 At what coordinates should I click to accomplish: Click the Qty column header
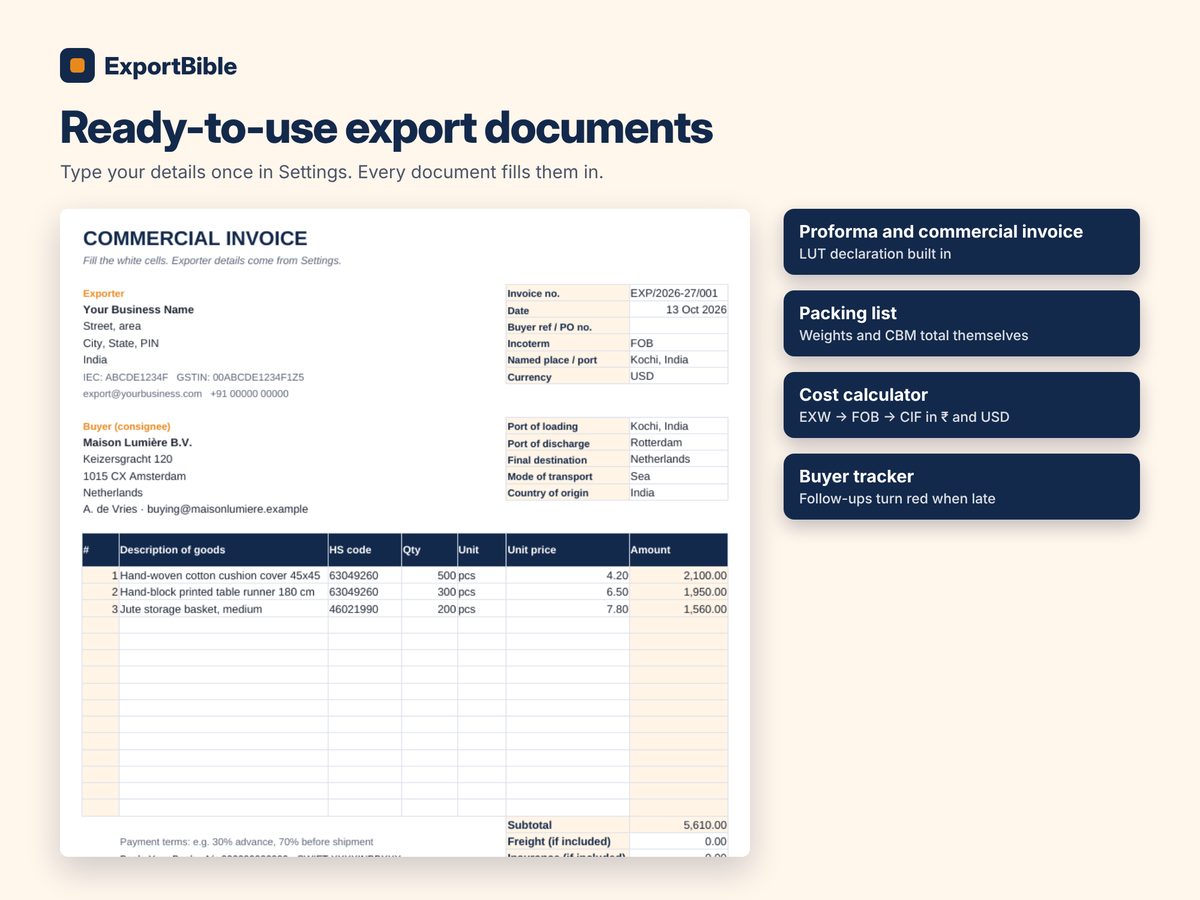tap(429, 550)
